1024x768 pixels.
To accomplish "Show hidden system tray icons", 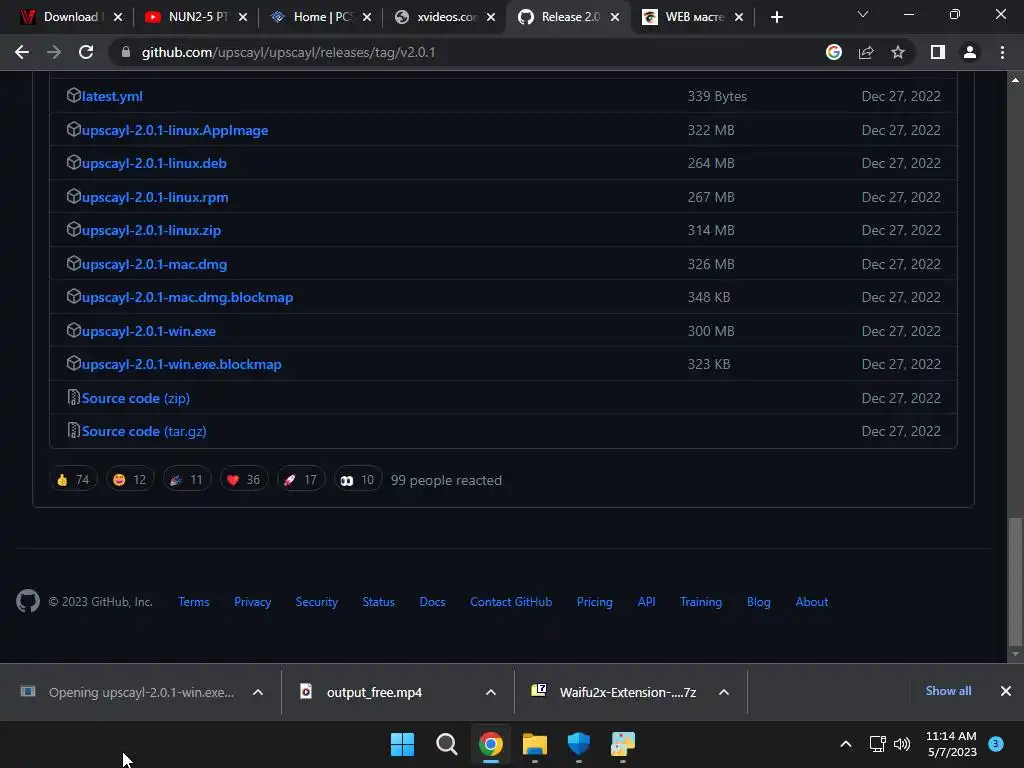I will [846, 744].
